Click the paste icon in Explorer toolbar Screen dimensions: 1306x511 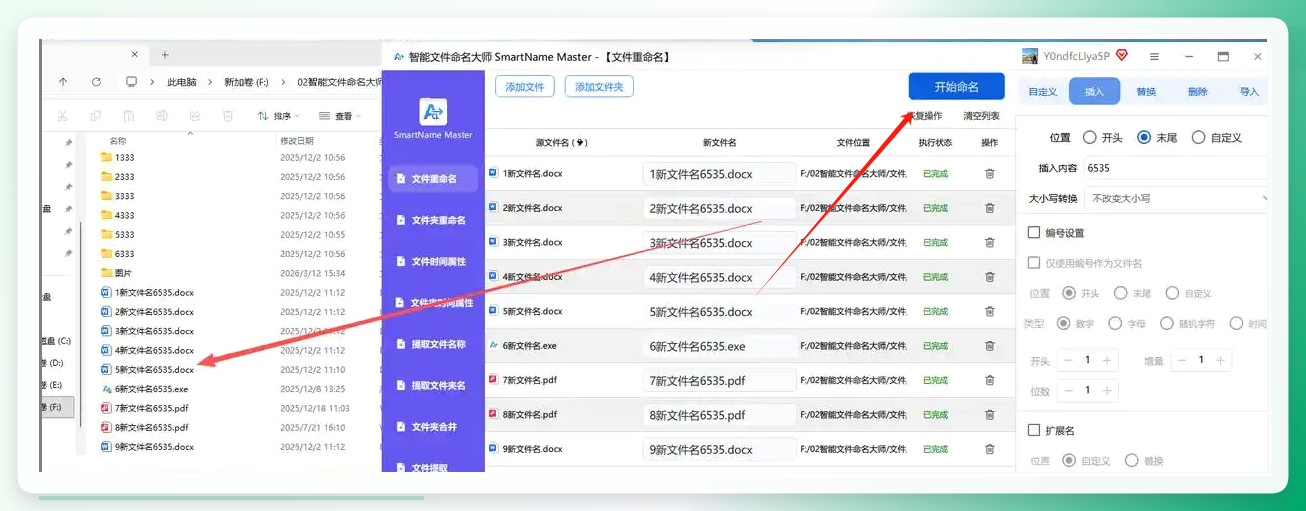pos(128,116)
